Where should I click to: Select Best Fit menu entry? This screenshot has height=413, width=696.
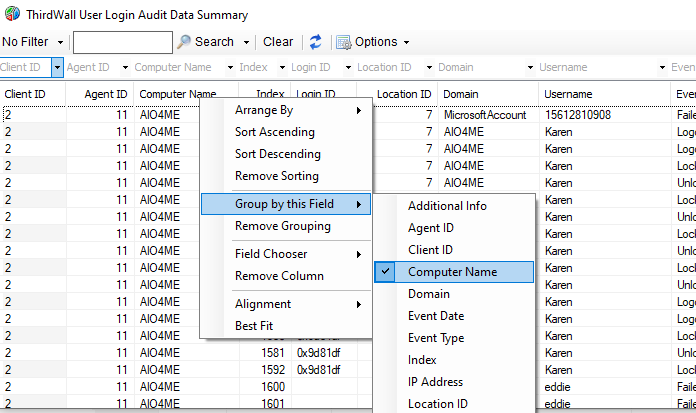tap(286, 326)
